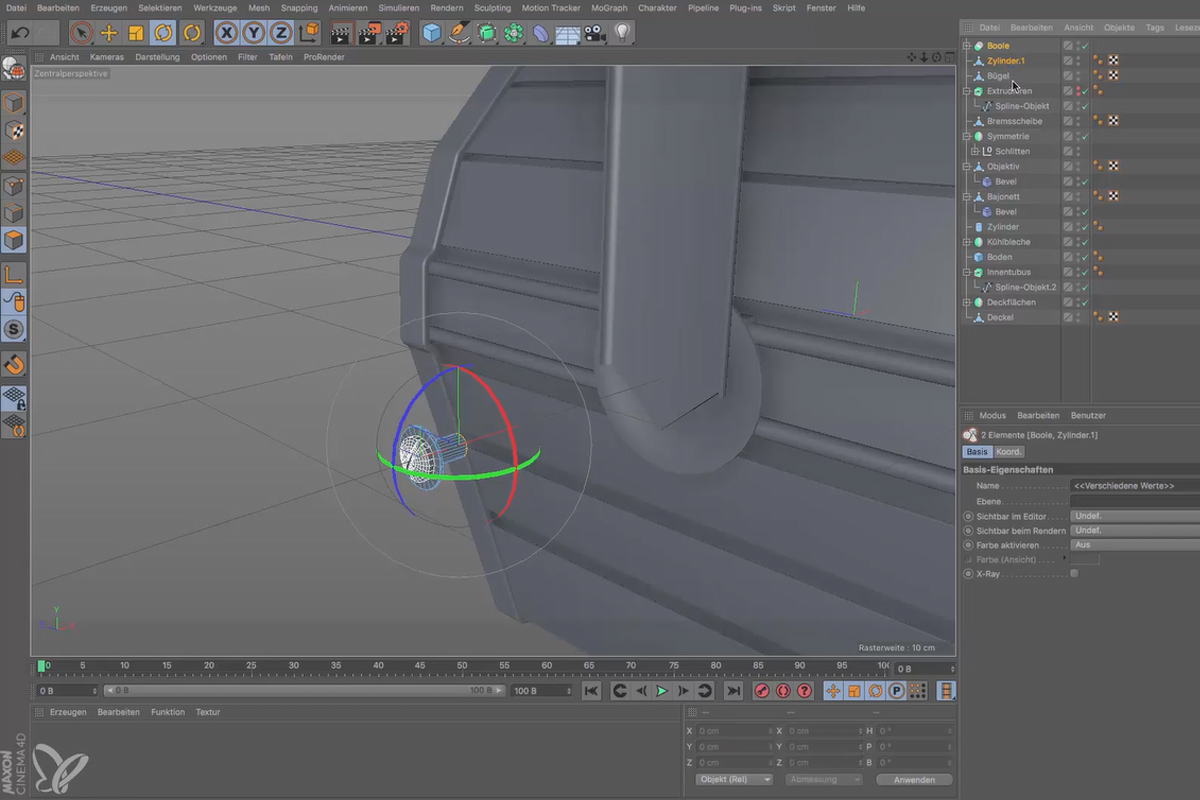Open the Bend deformer icon
The width and height of the screenshot is (1200, 800).
click(540, 33)
